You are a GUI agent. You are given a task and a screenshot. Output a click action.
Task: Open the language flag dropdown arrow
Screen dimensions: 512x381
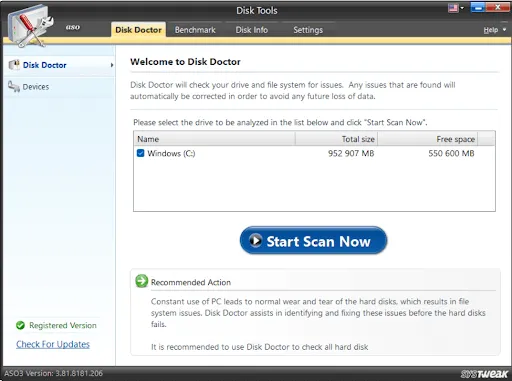462,8
